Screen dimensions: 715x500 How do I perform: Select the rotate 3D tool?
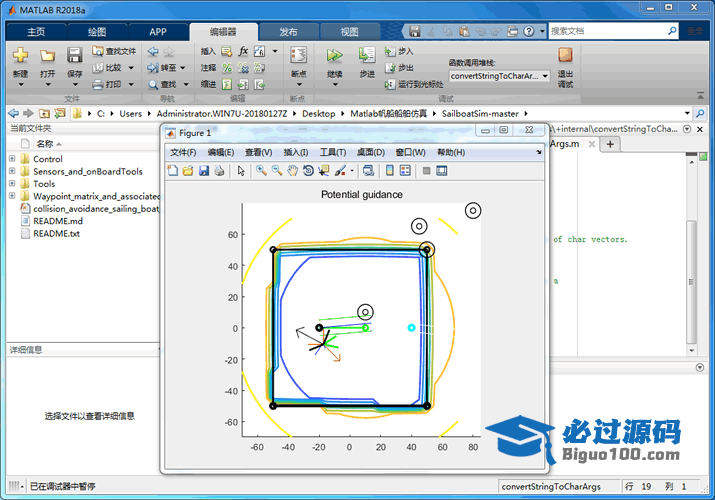pyautogui.click(x=308, y=171)
